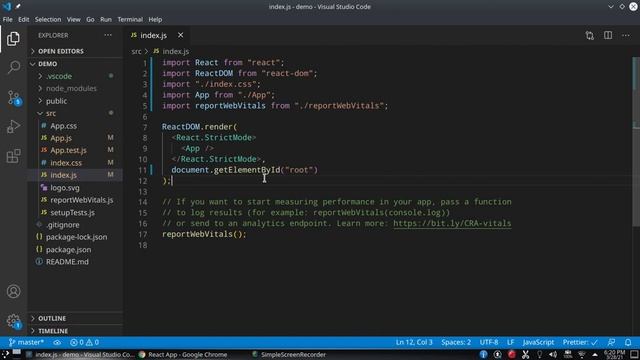
Task: Expand the .vscode folder
Action: click(x=76, y=76)
